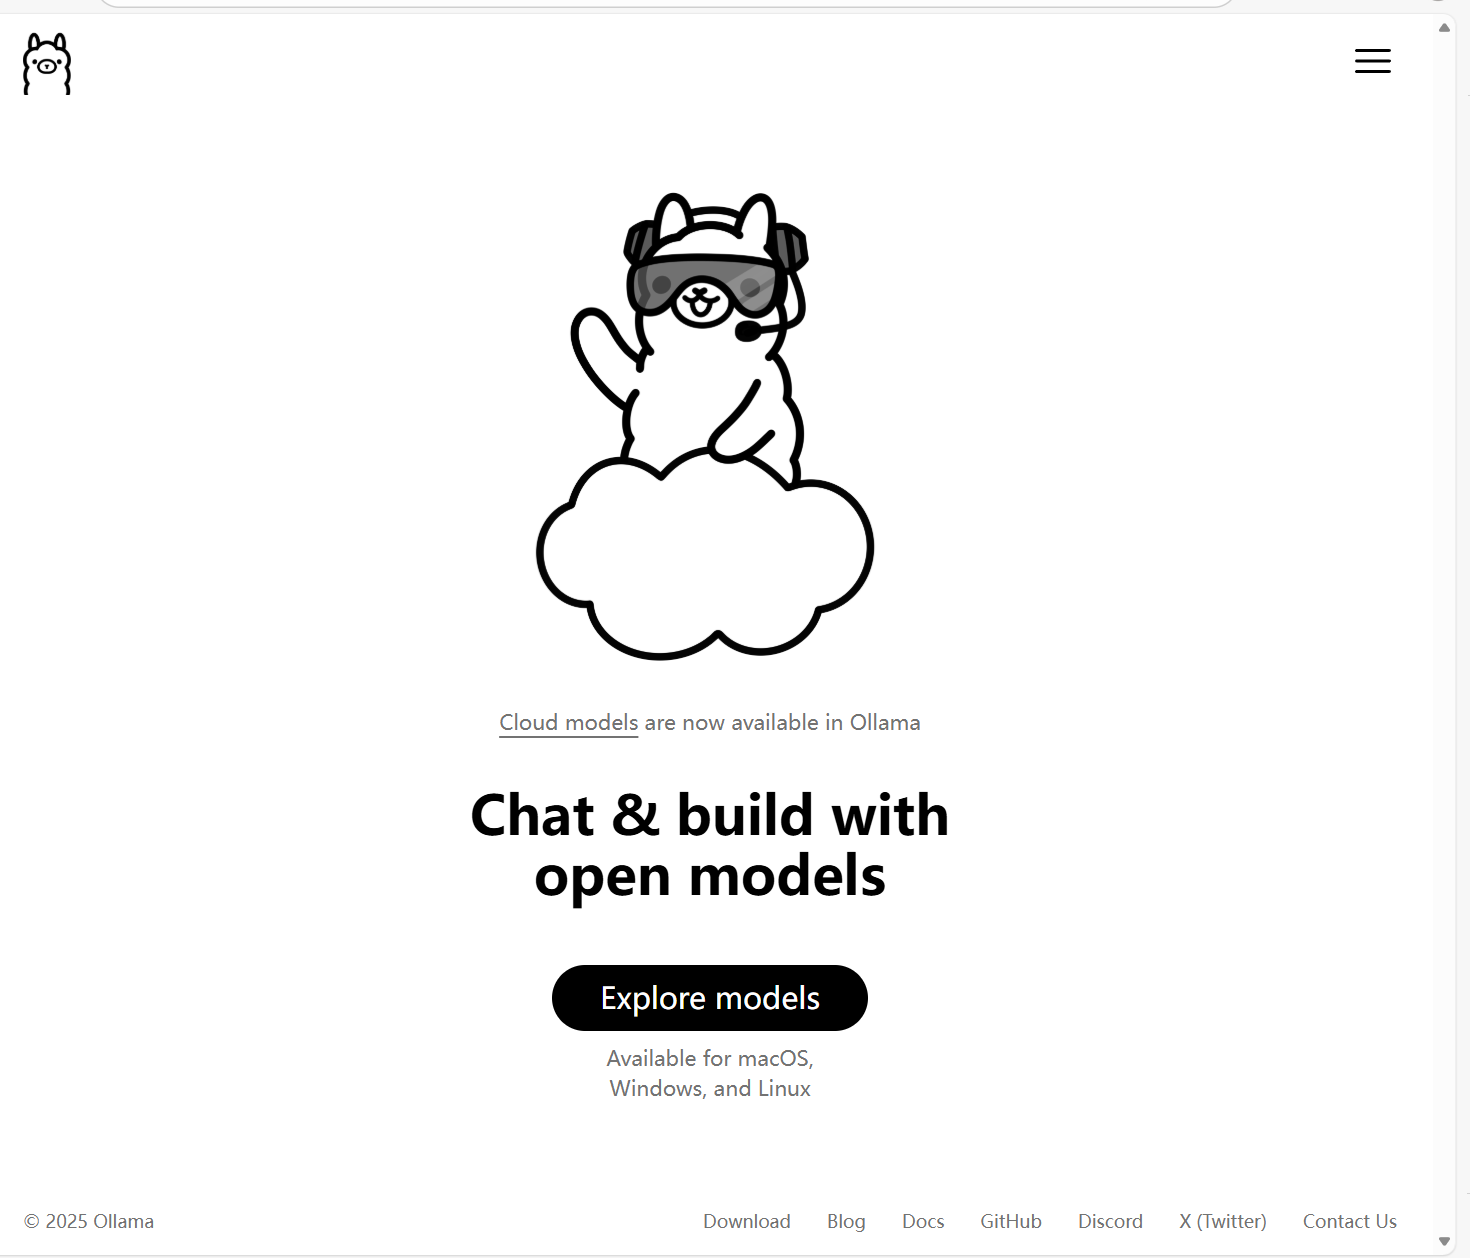Screen dimensions: 1470x1258
Task: Open Docs from the footer
Action: pos(923,1221)
